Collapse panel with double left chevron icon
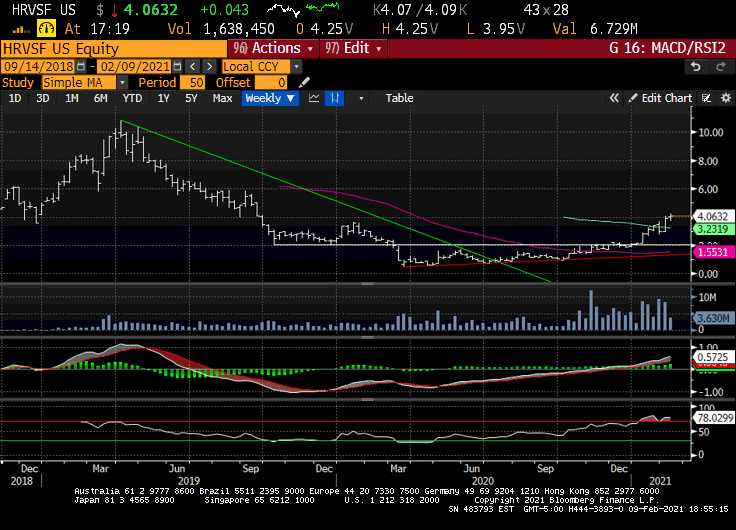The width and height of the screenshot is (736, 530). click(614, 98)
